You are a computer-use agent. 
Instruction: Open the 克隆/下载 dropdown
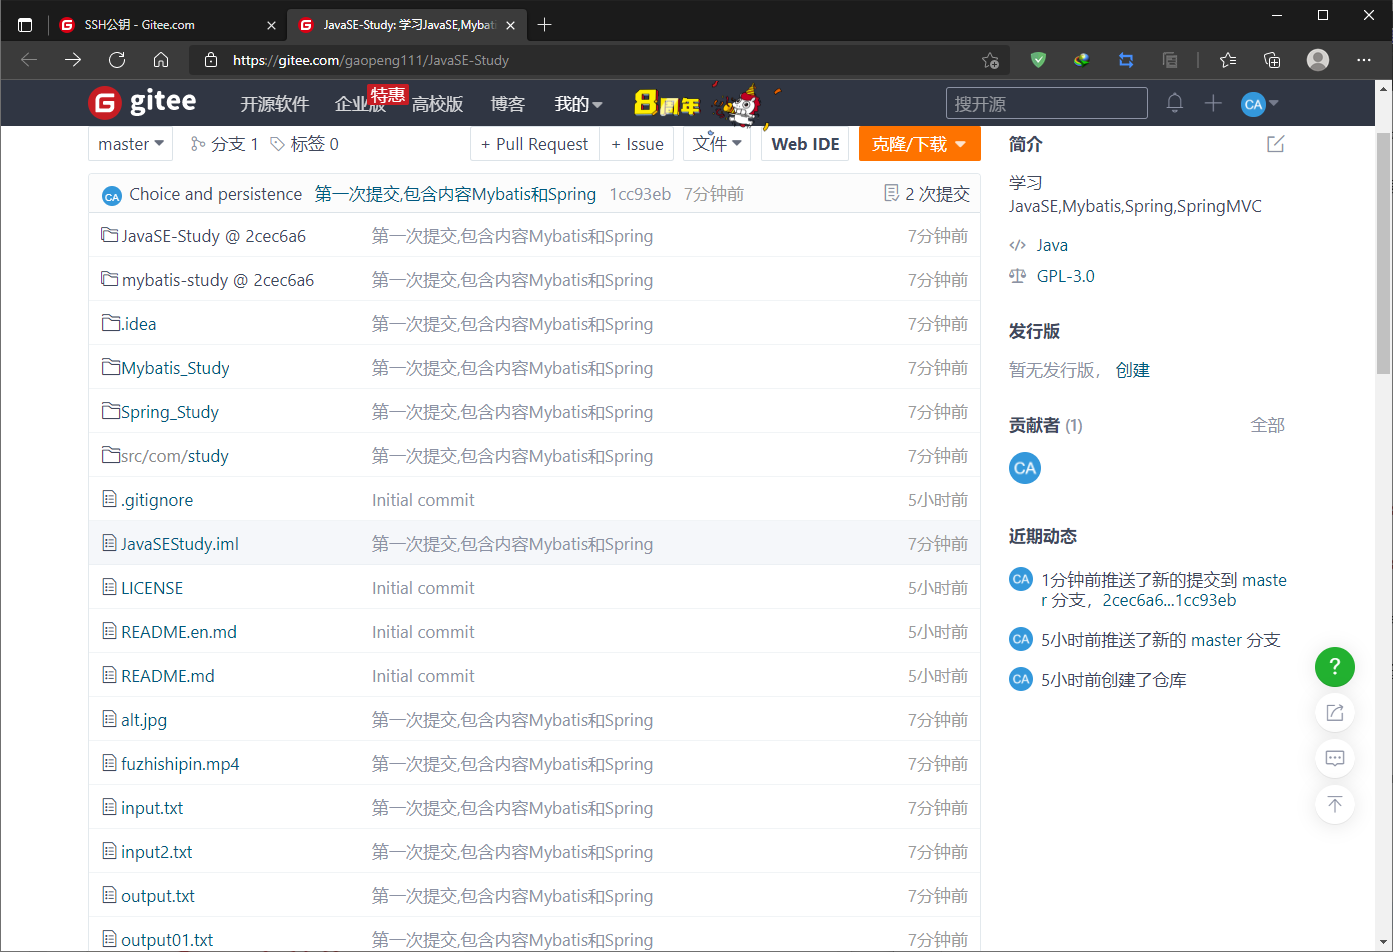pyautogui.click(x=919, y=144)
